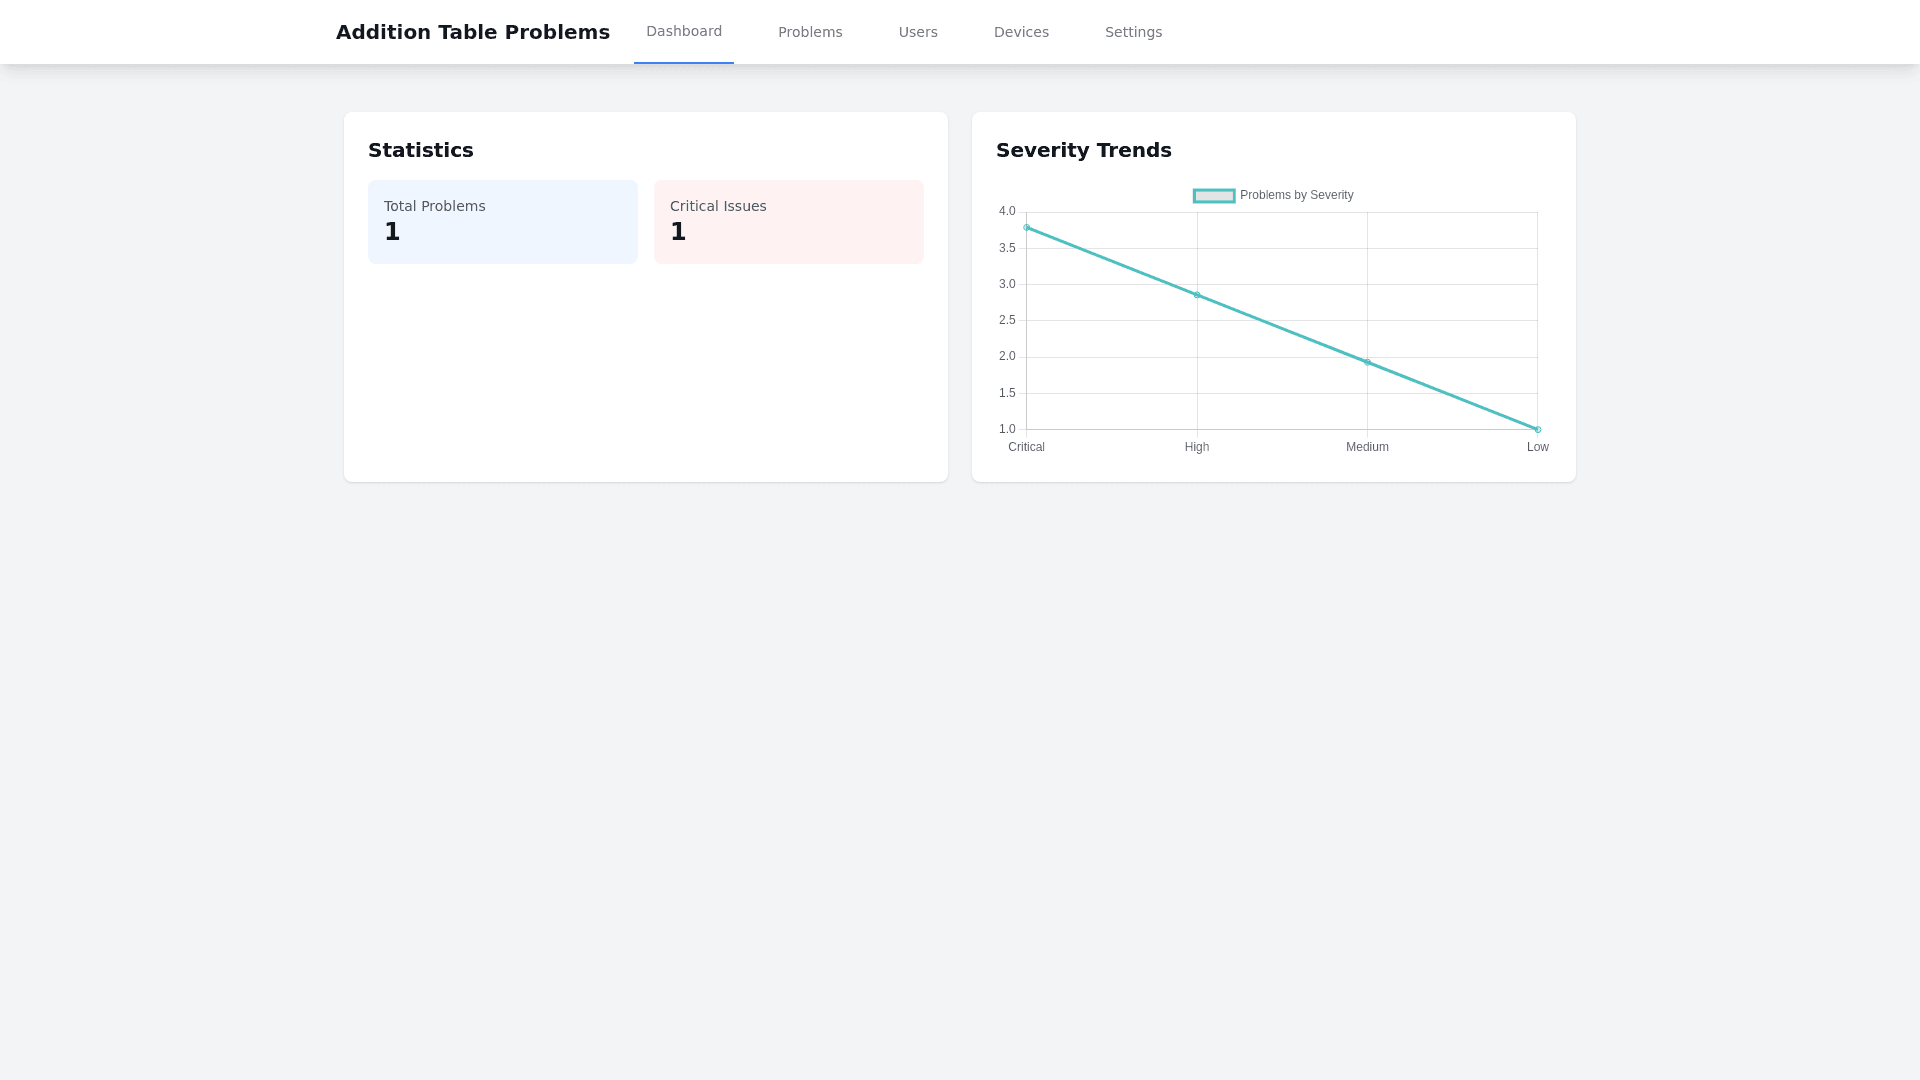Open the Dashboard tab

[684, 32]
